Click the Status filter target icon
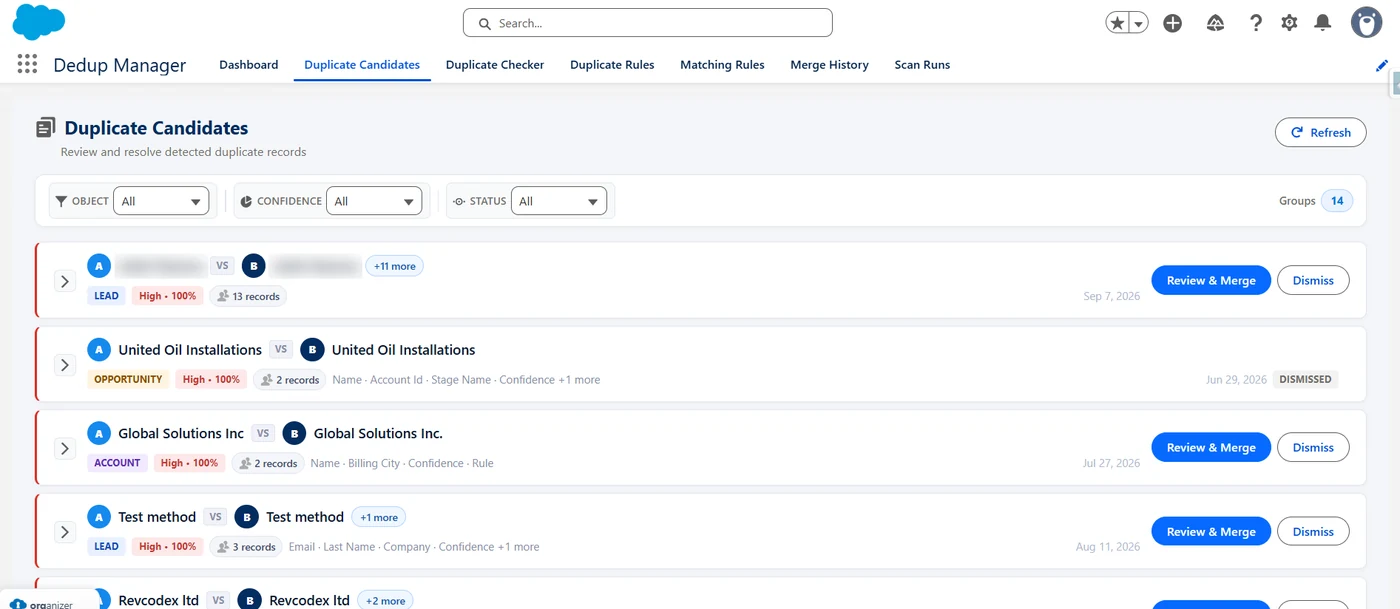 click(459, 201)
